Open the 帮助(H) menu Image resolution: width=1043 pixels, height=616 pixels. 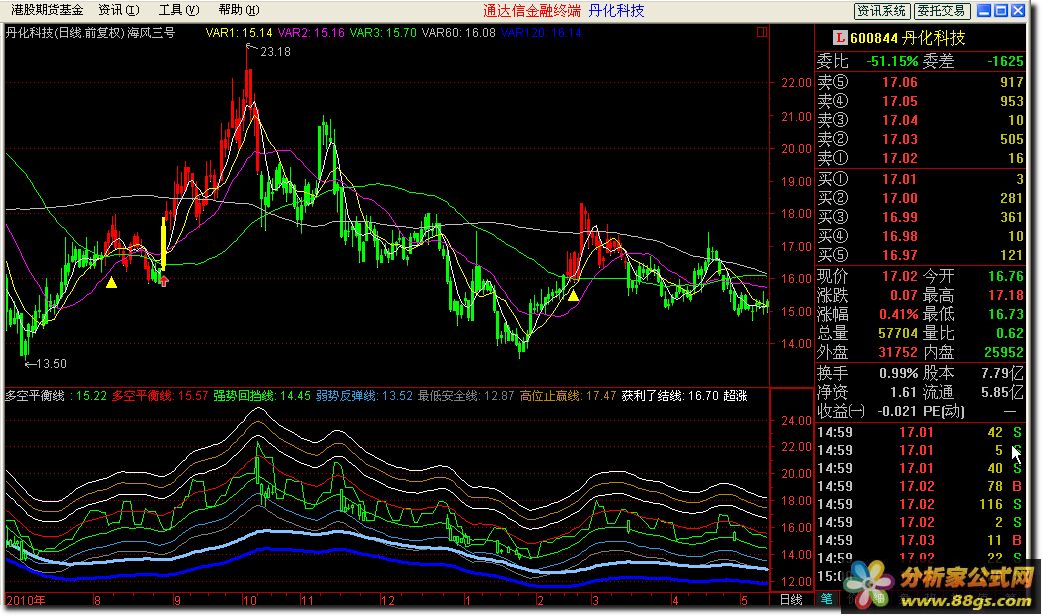point(239,10)
